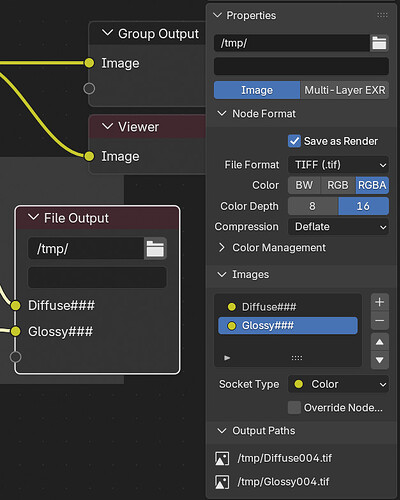Toggle Save as Render checkbox
Image resolution: width=400 pixels, height=500 pixels.
point(294,141)
